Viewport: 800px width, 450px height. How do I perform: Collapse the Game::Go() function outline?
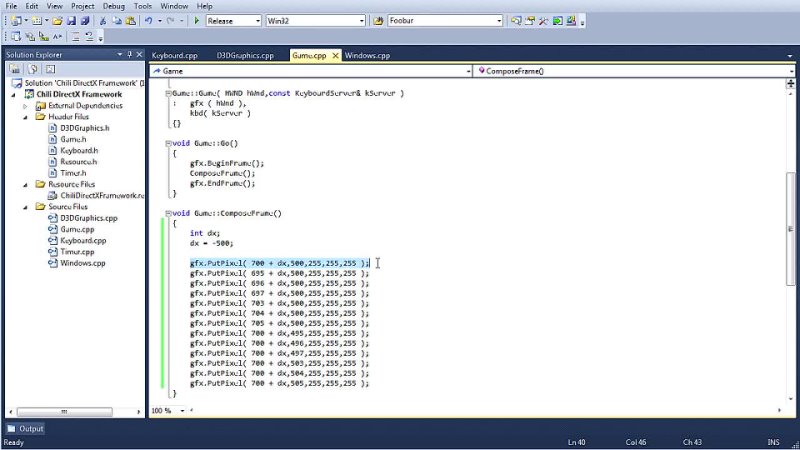coord(168,143)
